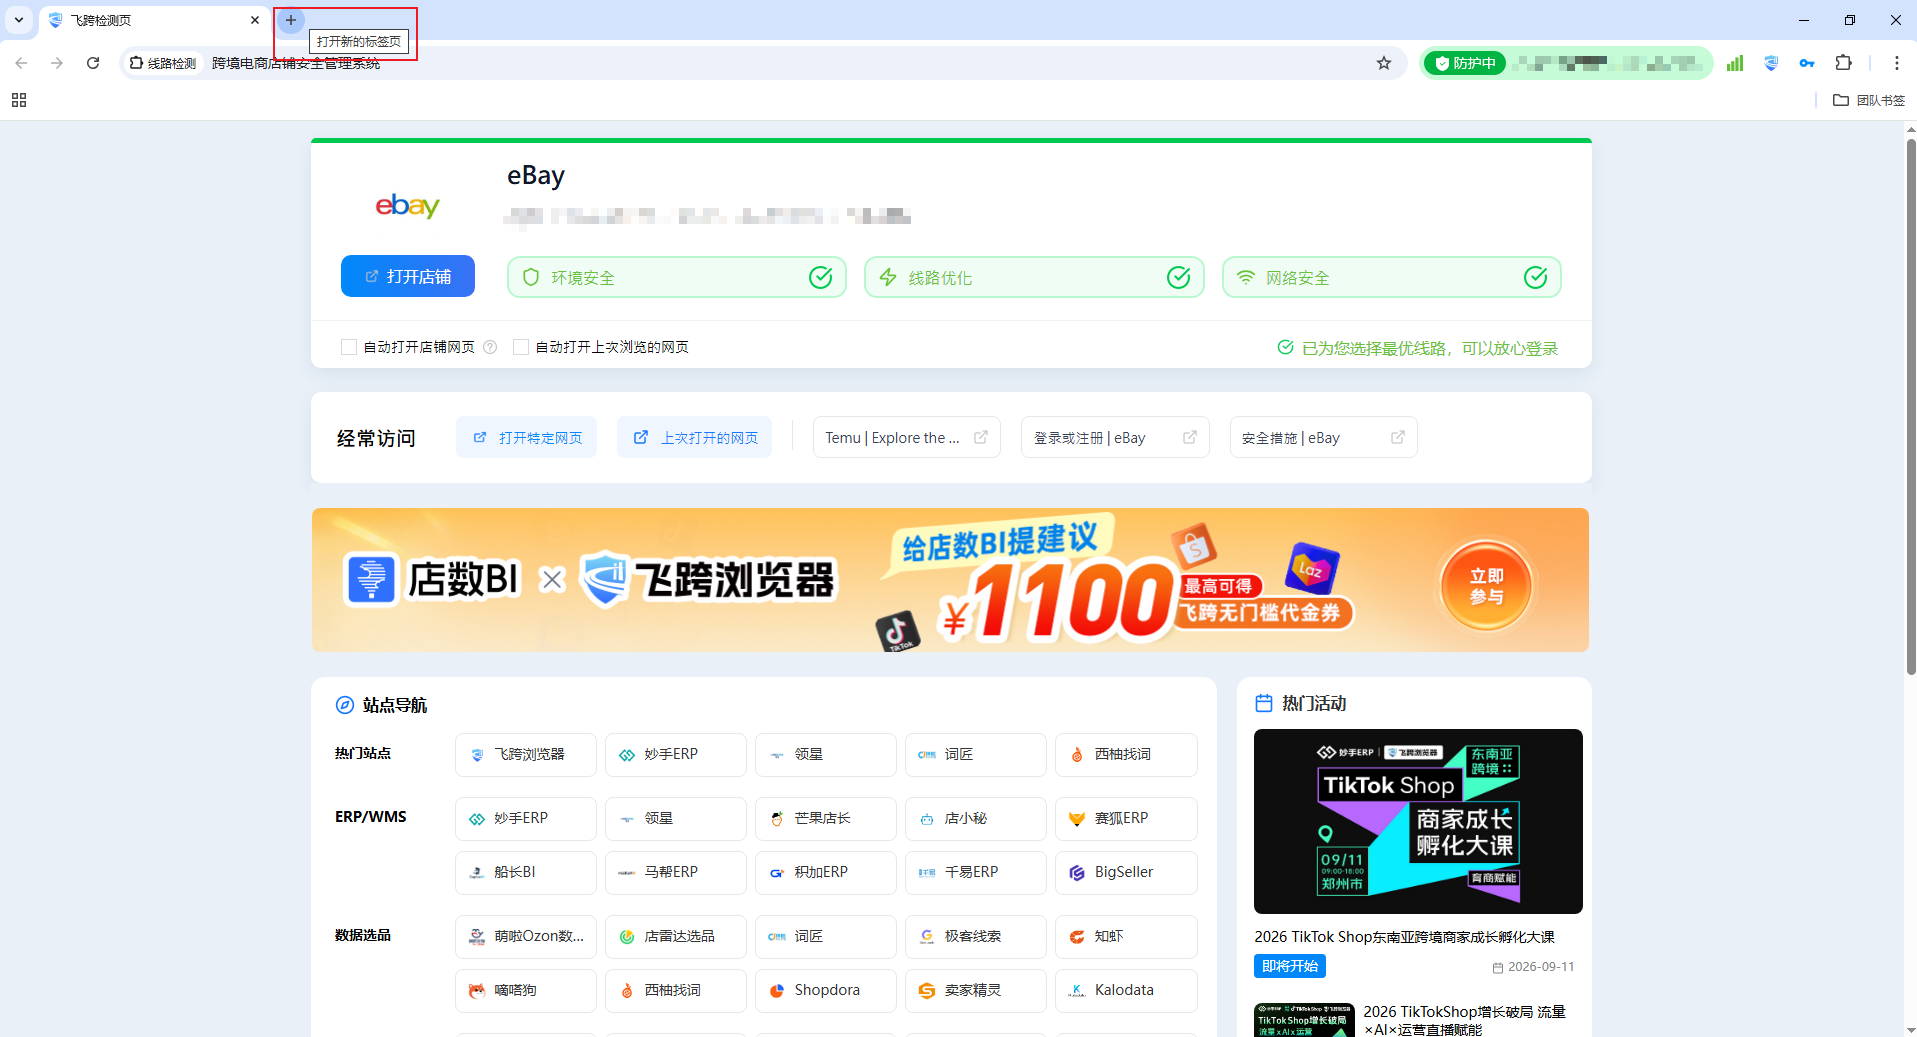
Task: Open the 极客线索 site link
Action: pos(976,937)
